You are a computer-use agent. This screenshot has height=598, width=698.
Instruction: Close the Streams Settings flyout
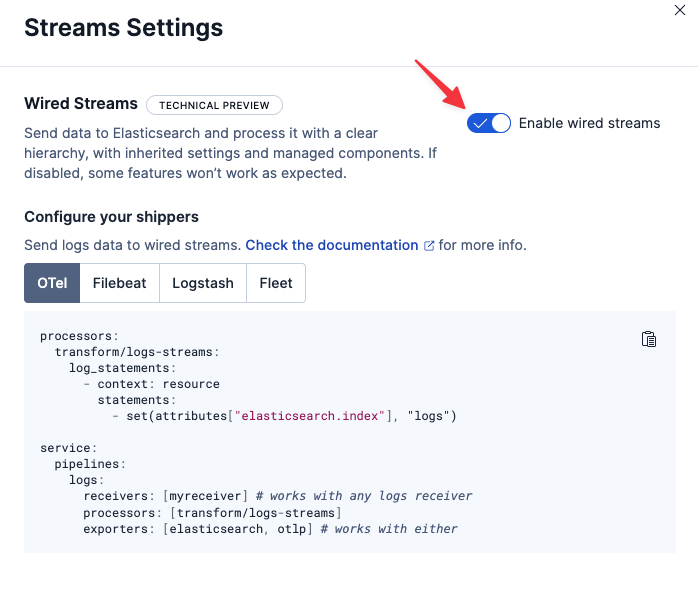pos(679,10)
